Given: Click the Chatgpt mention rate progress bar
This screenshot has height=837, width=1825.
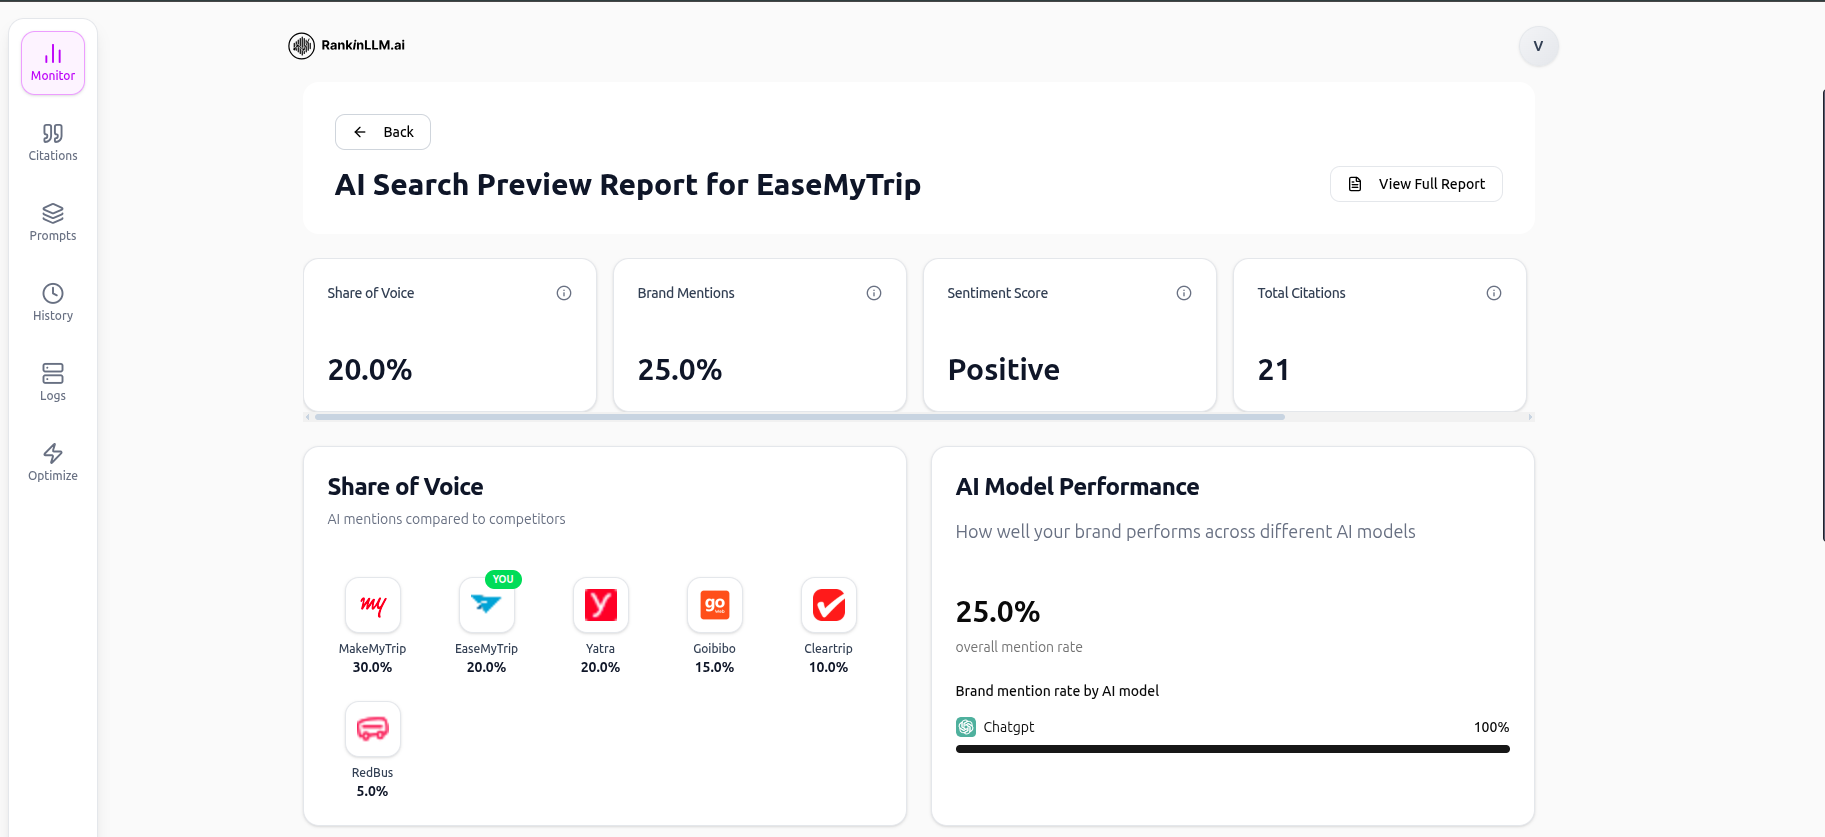Looking at the screenshot, I should click(x=1233, y=749).
